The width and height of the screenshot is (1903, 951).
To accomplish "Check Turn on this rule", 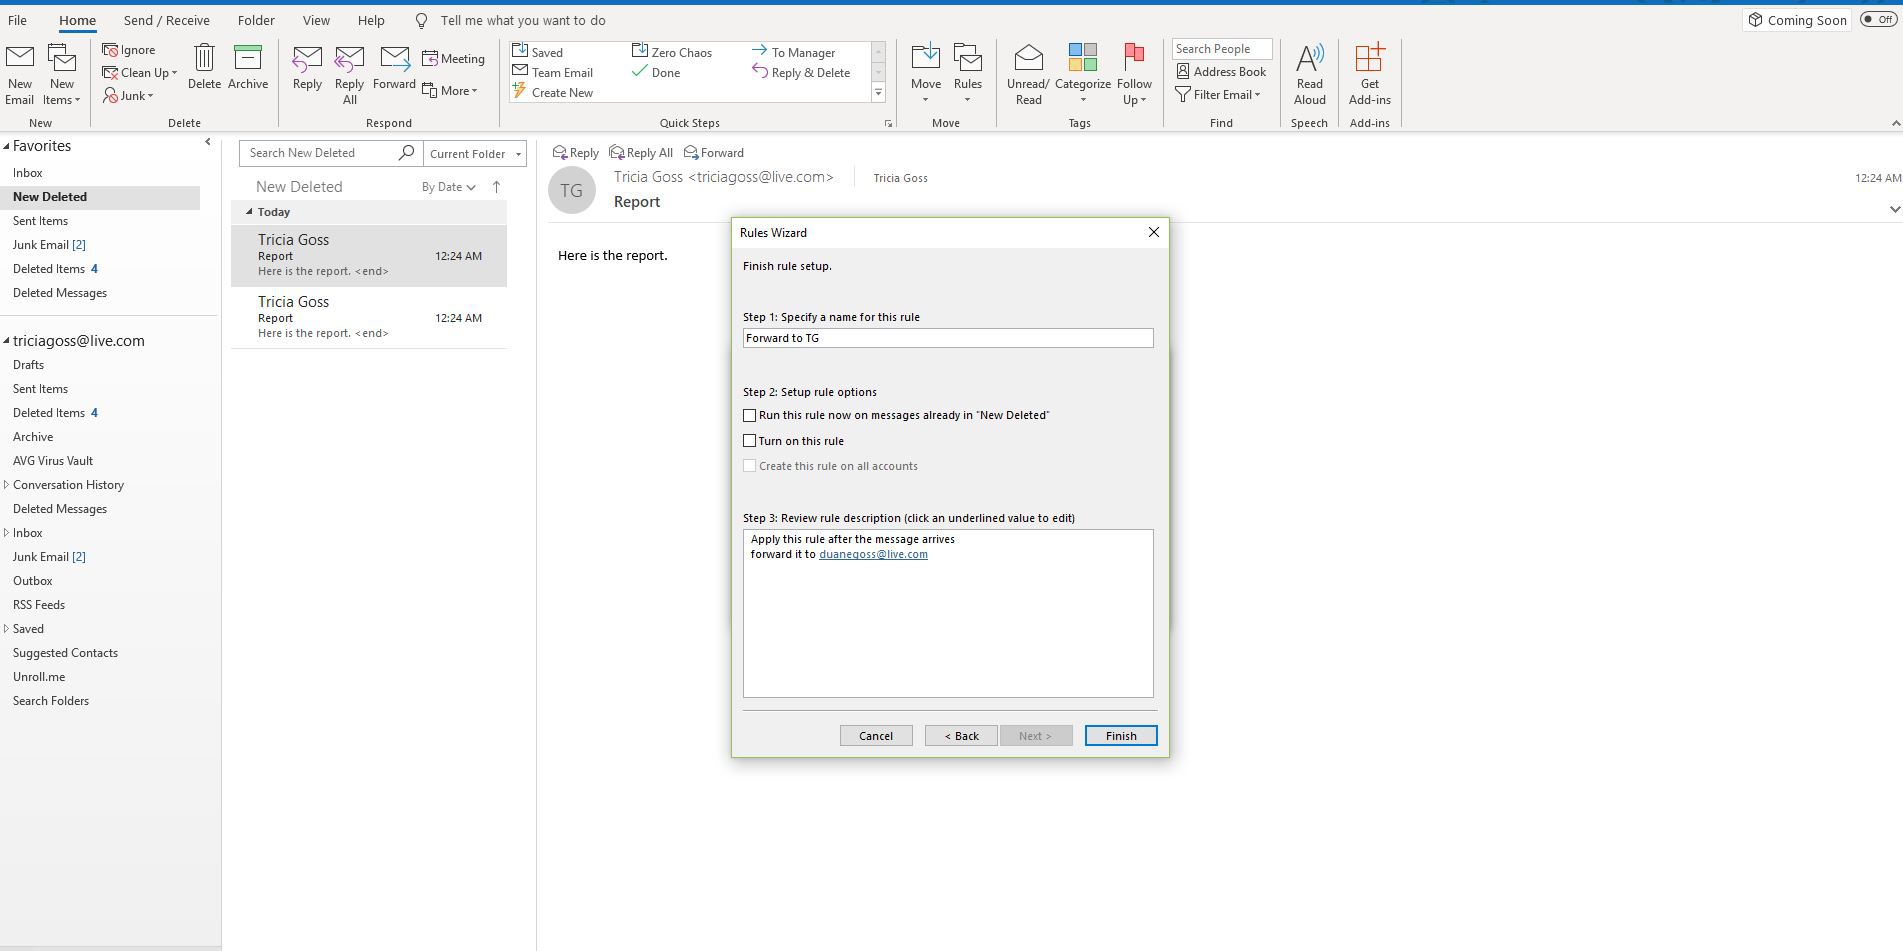I will click(749, 441).
